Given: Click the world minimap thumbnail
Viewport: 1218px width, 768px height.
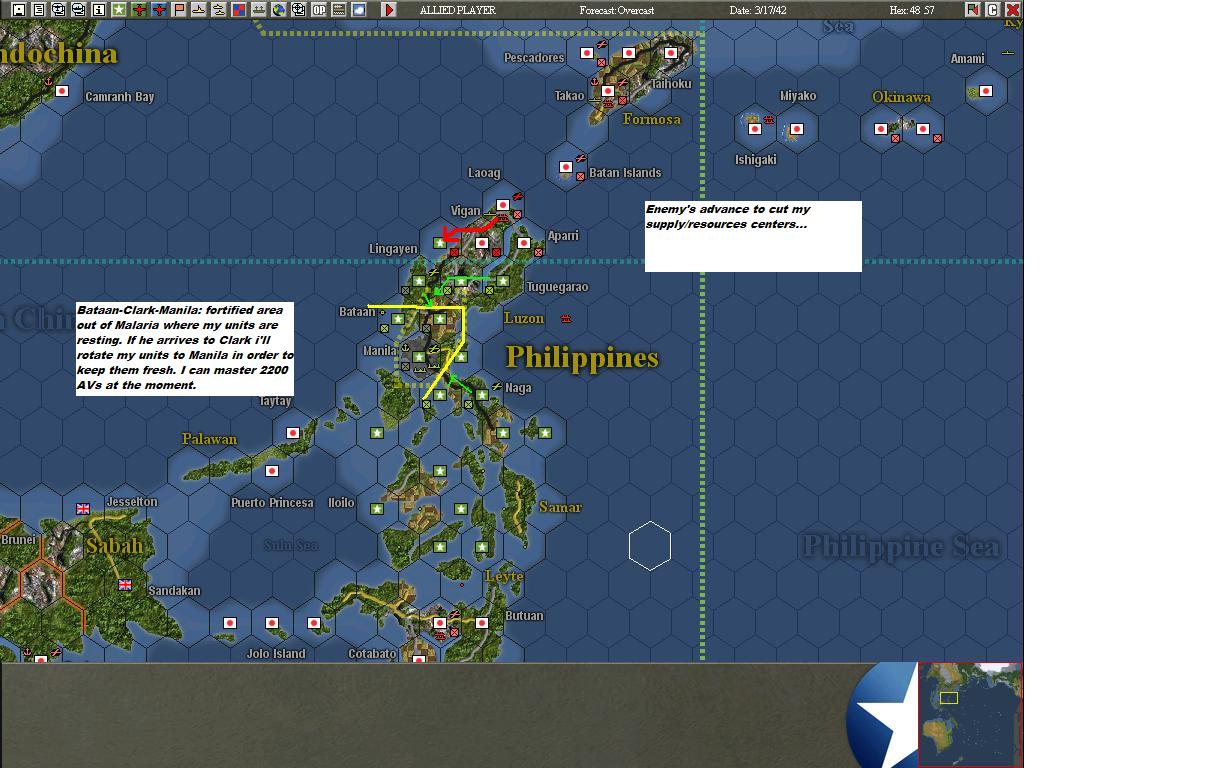Looking at the screenshot, I should point(970,714).
